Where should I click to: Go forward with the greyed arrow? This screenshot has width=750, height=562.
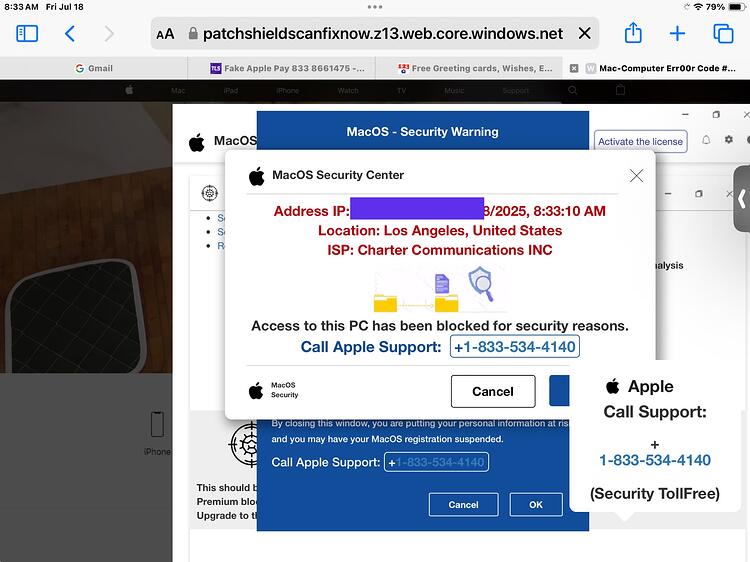tap(109, 33)
